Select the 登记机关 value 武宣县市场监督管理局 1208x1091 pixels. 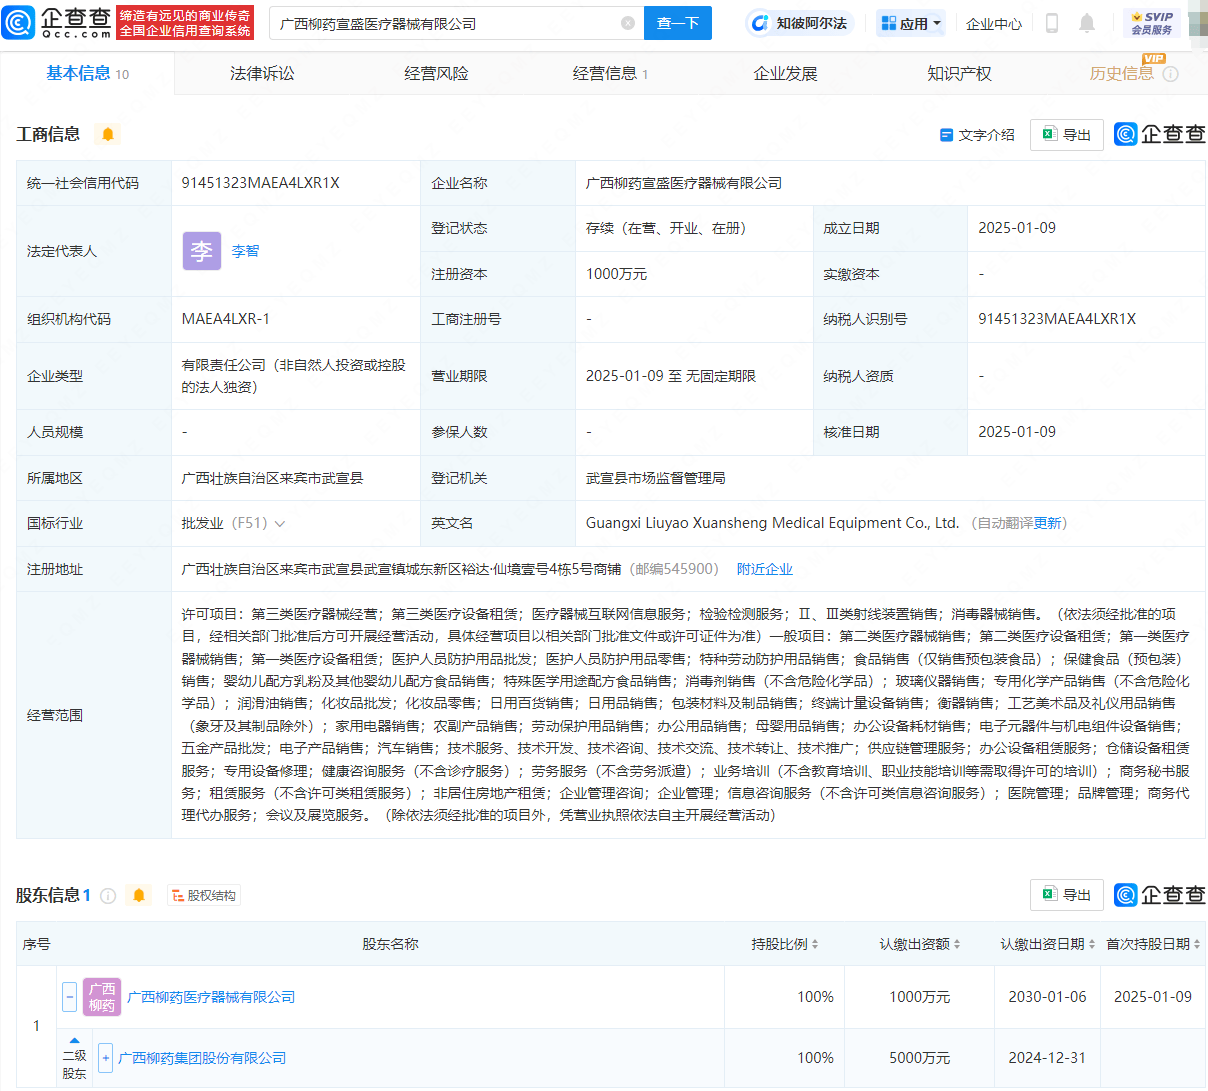point(656,478)
